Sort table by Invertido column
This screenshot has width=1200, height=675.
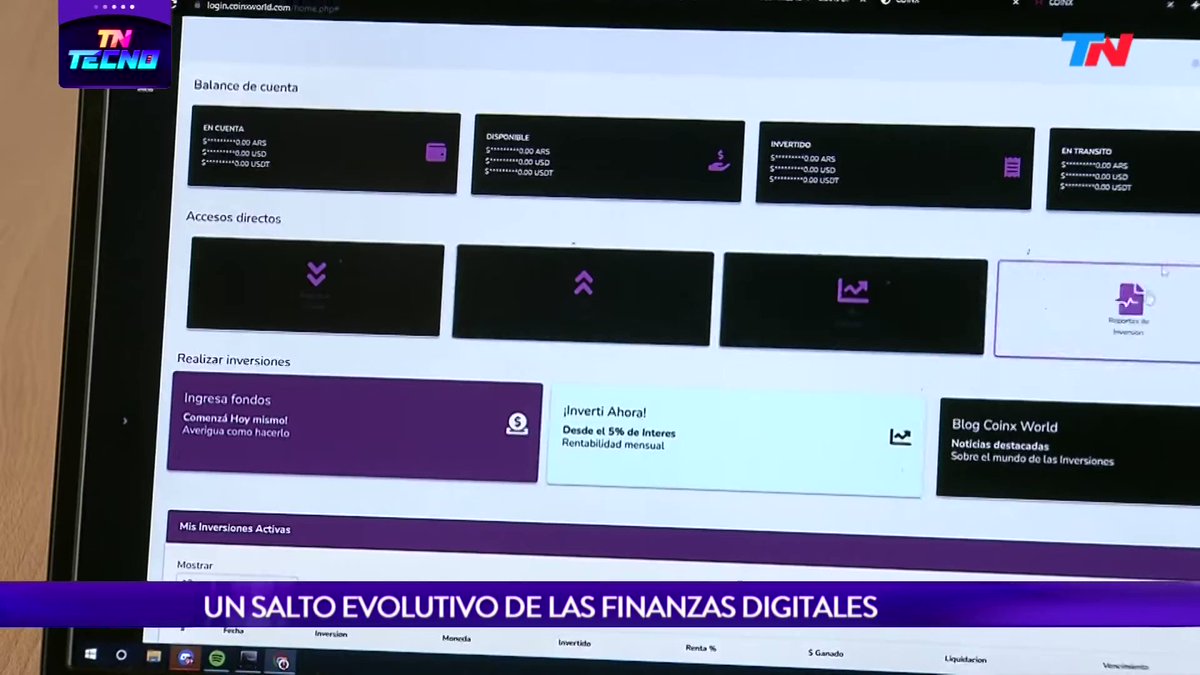point(574,643)
